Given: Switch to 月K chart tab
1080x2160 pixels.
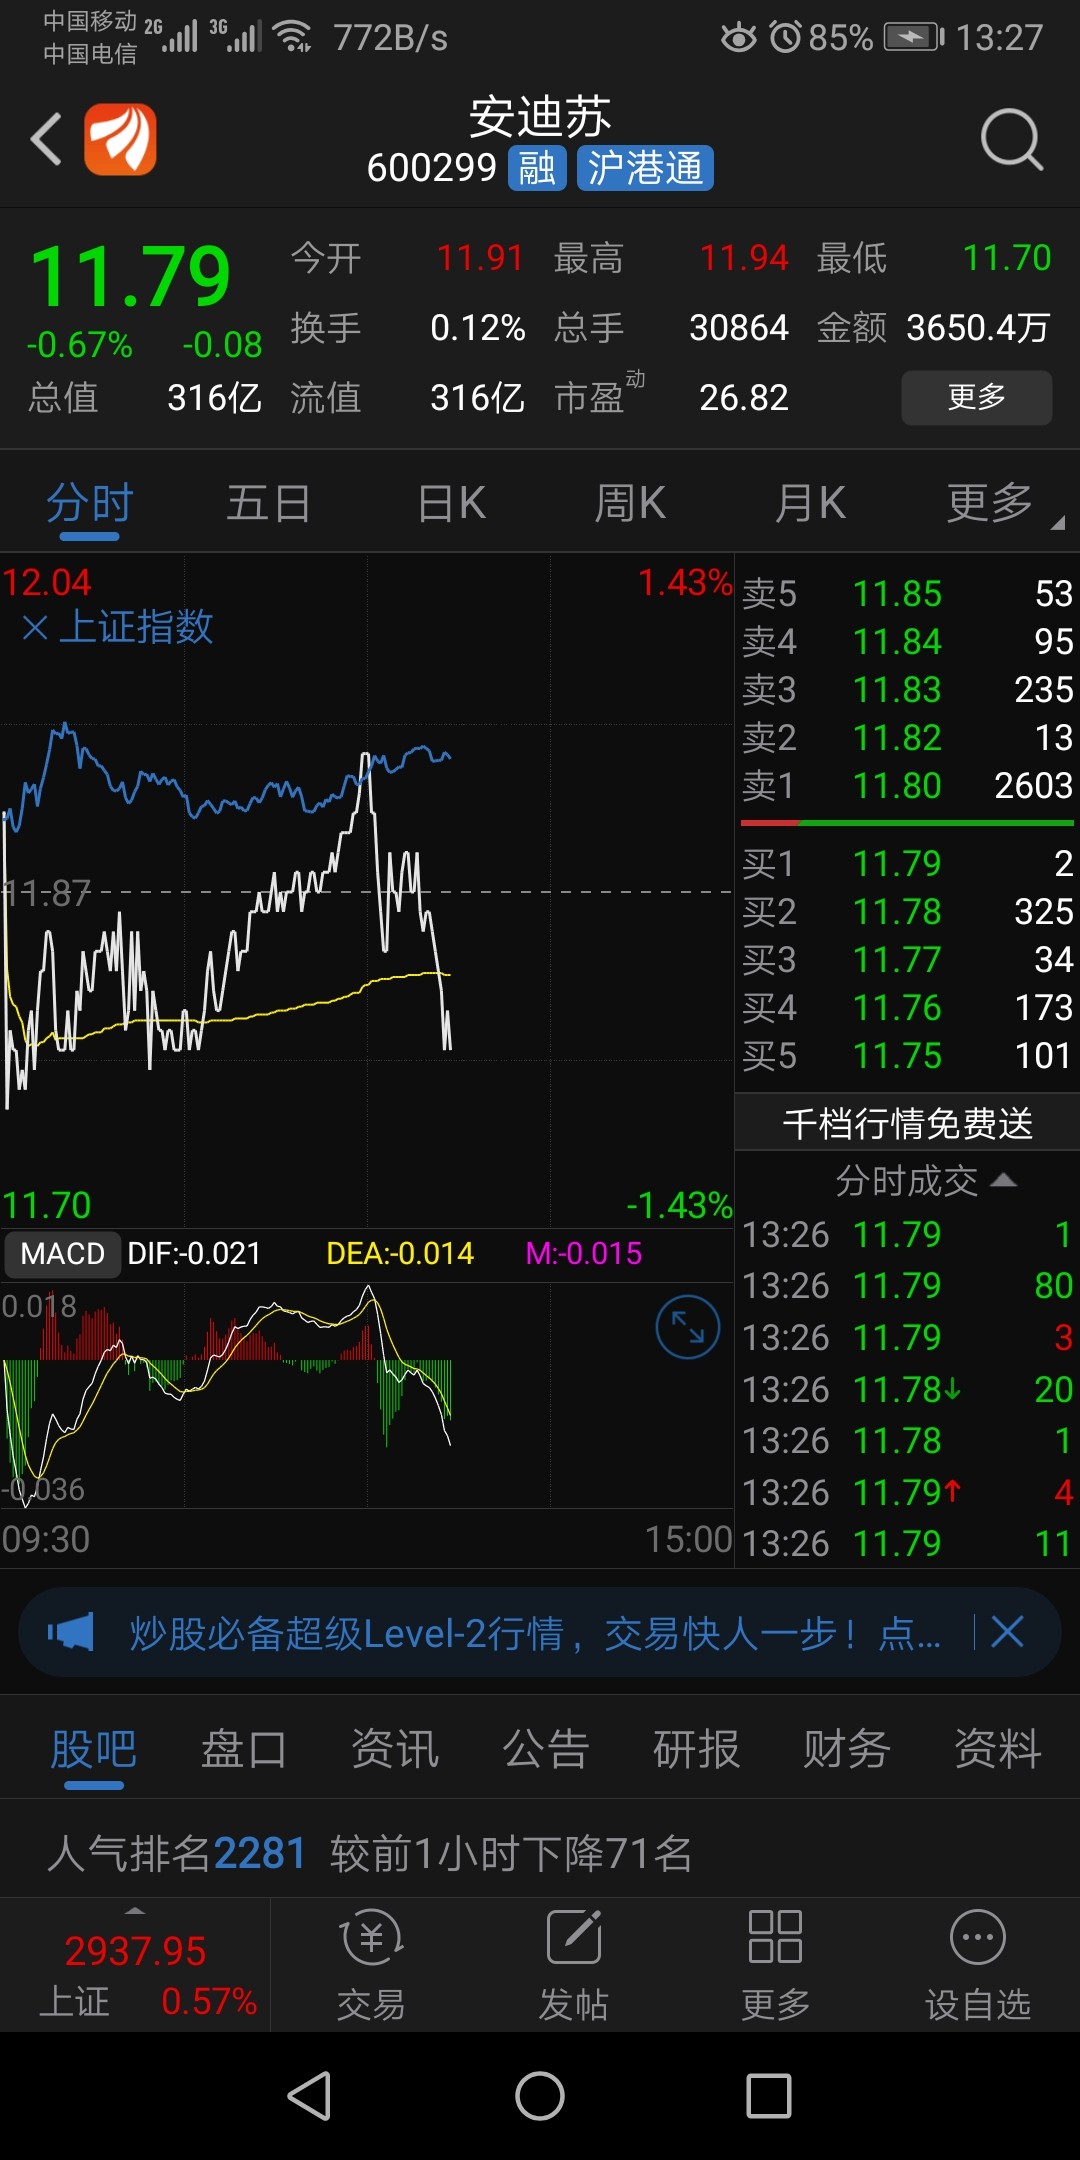Looking at the screenshot, I should 811,503.
